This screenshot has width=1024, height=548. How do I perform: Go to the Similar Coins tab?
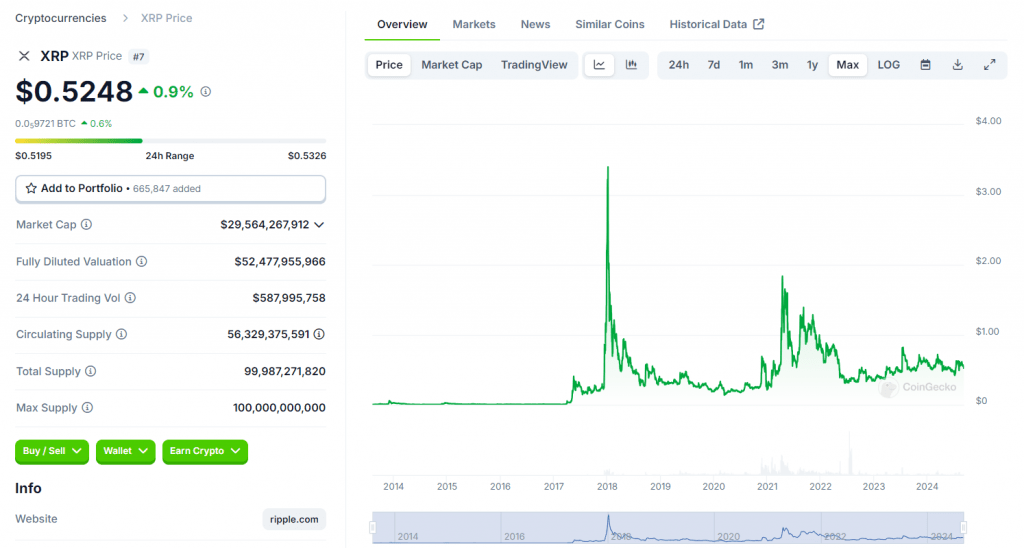pyautogui.click(x=609, y=24)
